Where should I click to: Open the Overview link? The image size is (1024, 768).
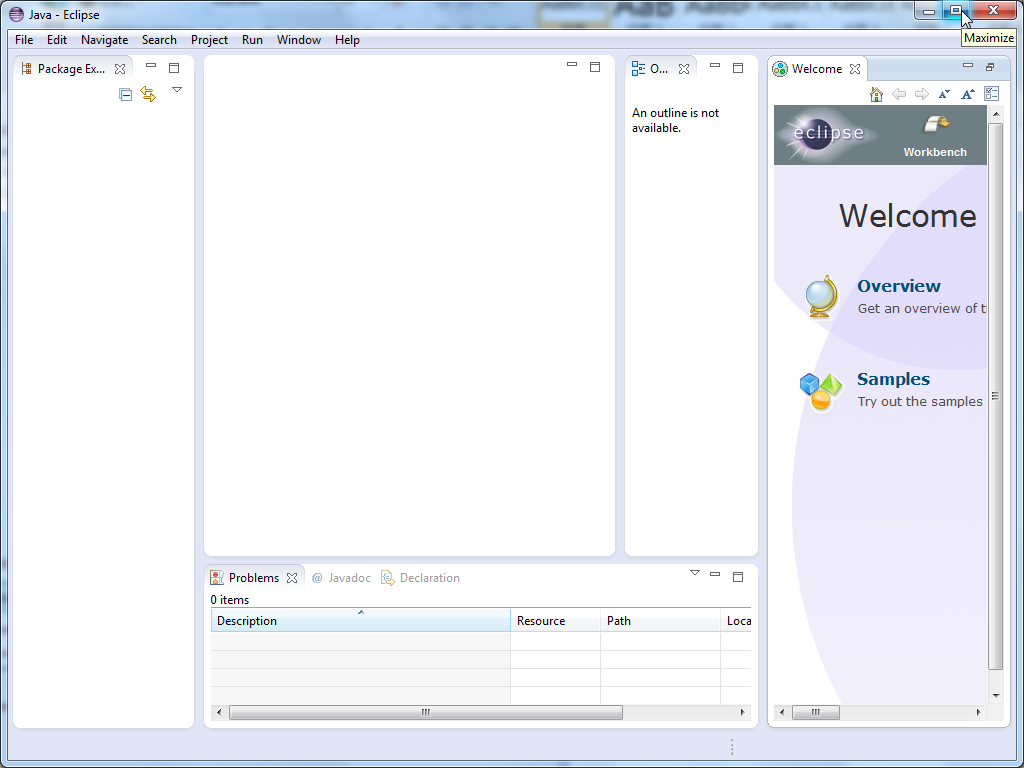click(x=899, y=286)
